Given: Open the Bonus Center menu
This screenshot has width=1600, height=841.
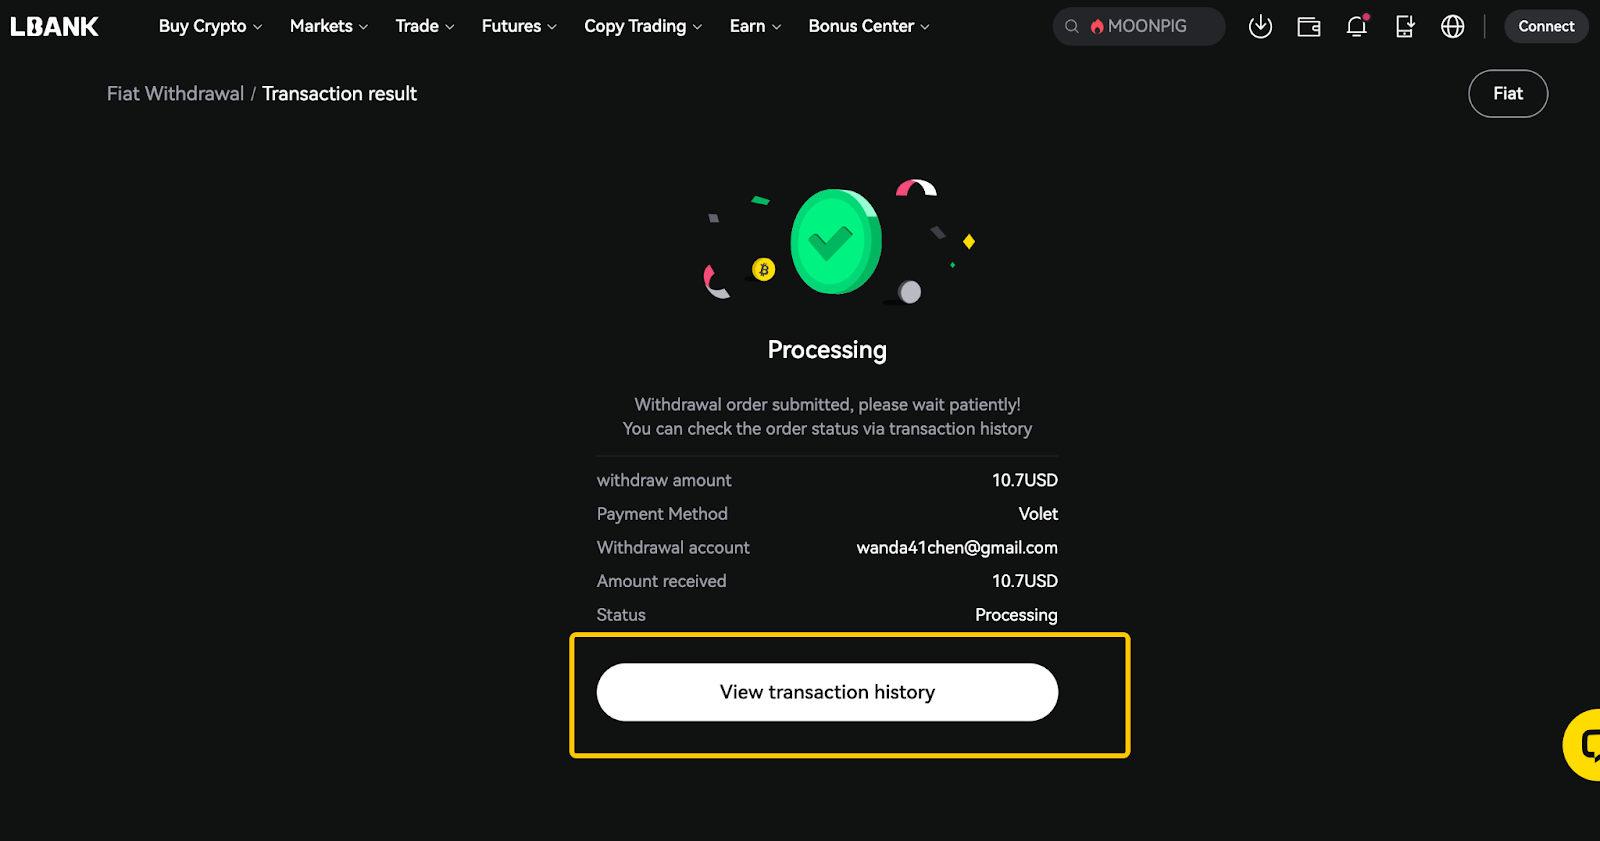Looking at the screenshot, I should (869, 26).
